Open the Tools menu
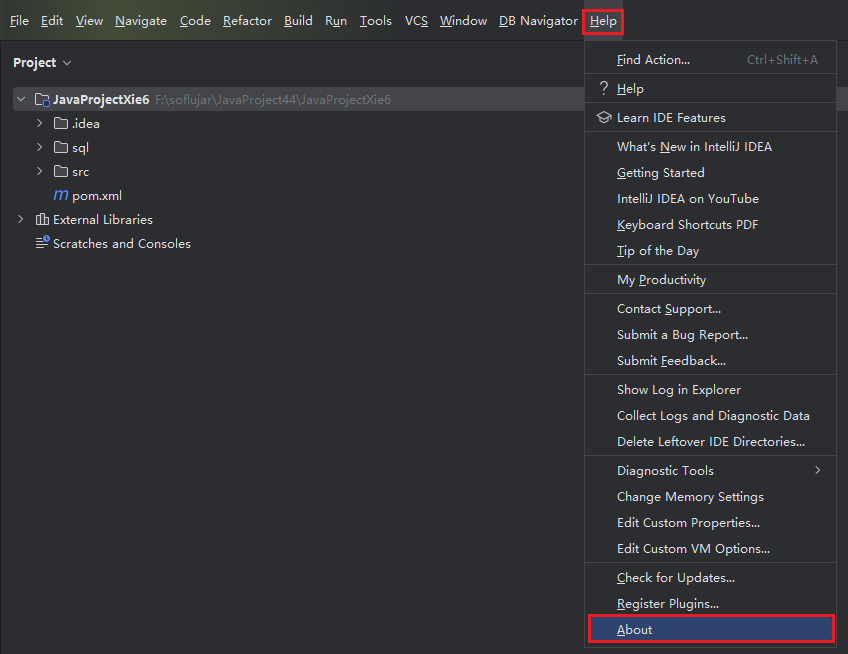 coord(375,21)
